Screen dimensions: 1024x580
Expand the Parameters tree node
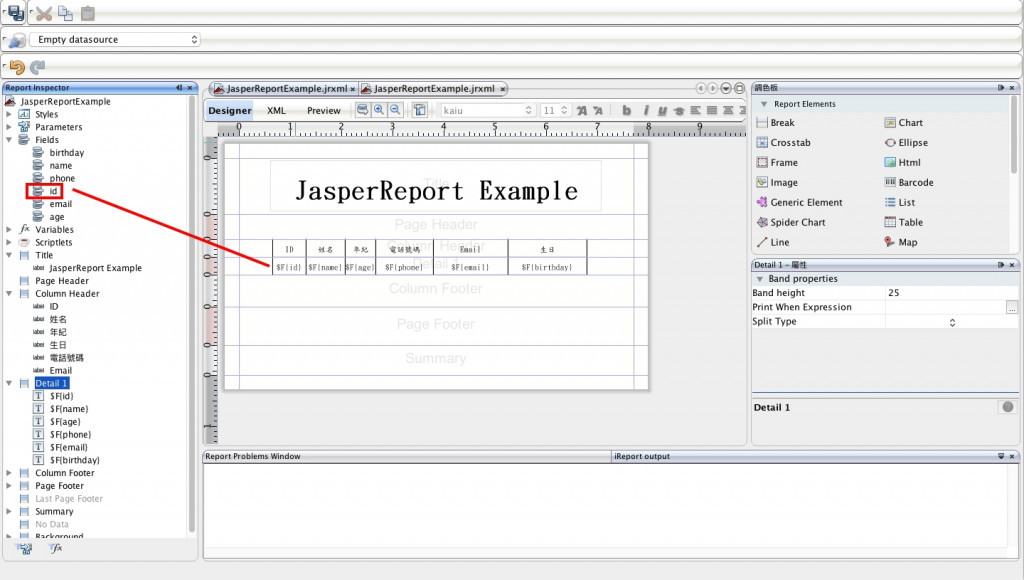coord(9,127)
